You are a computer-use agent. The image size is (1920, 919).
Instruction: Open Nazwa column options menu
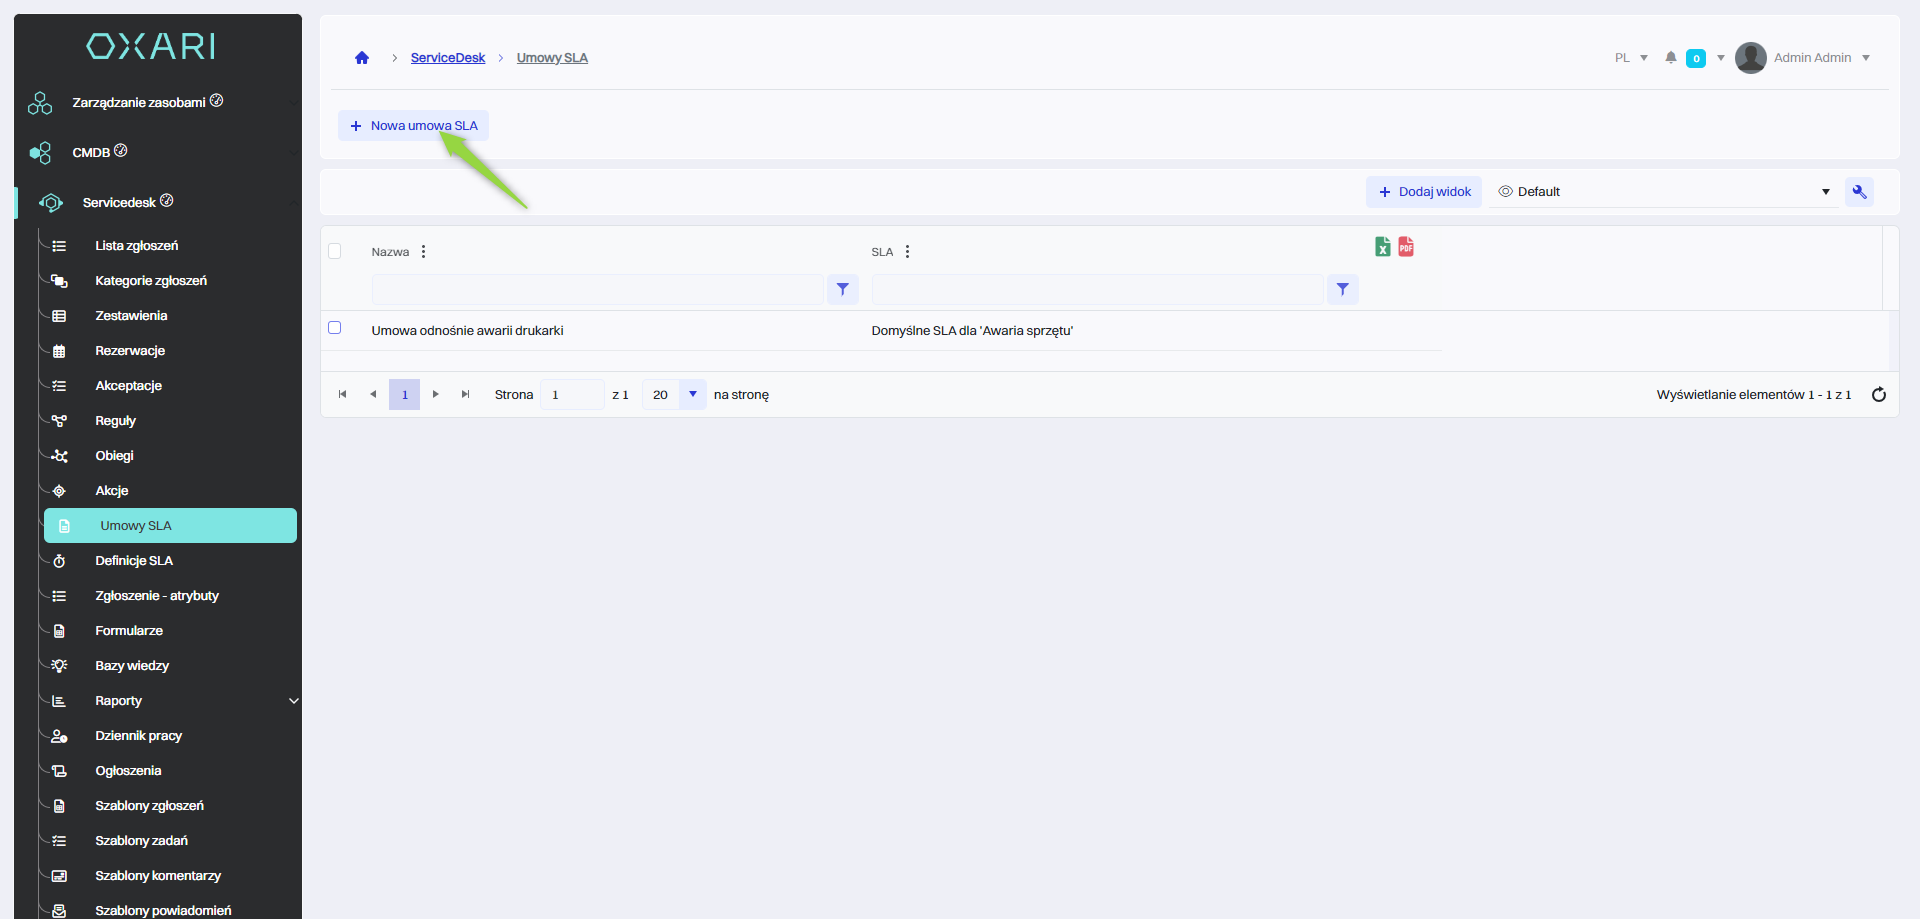tap(424, 252)
